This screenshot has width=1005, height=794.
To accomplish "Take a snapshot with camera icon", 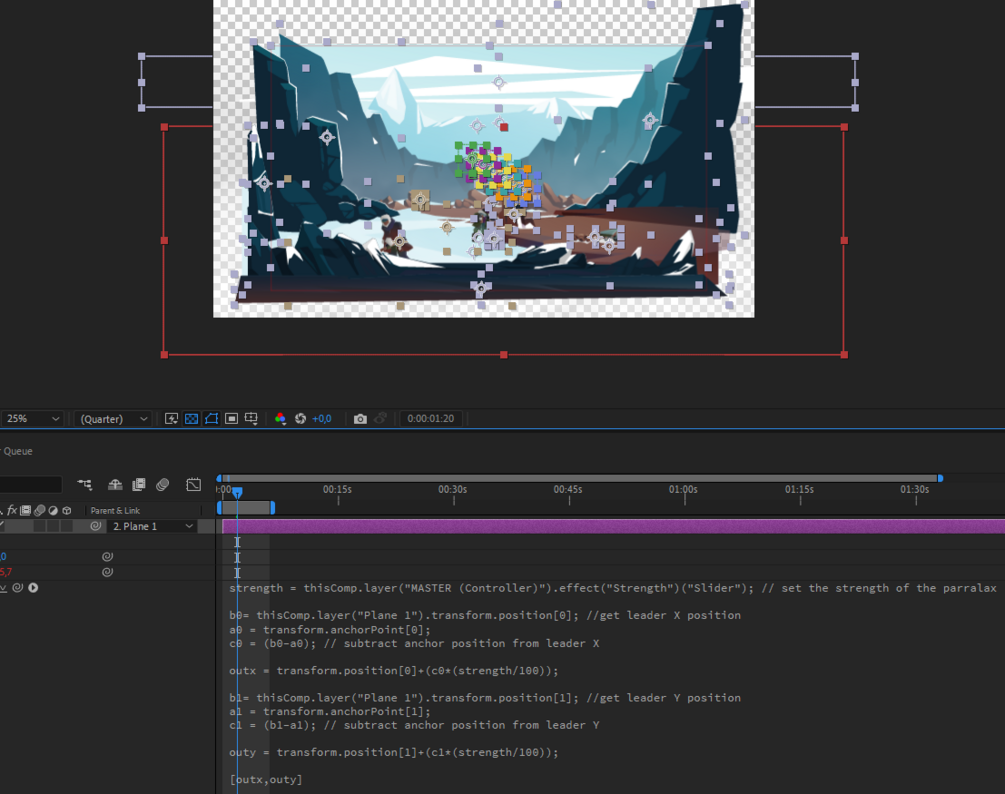I will coord(360,418).
